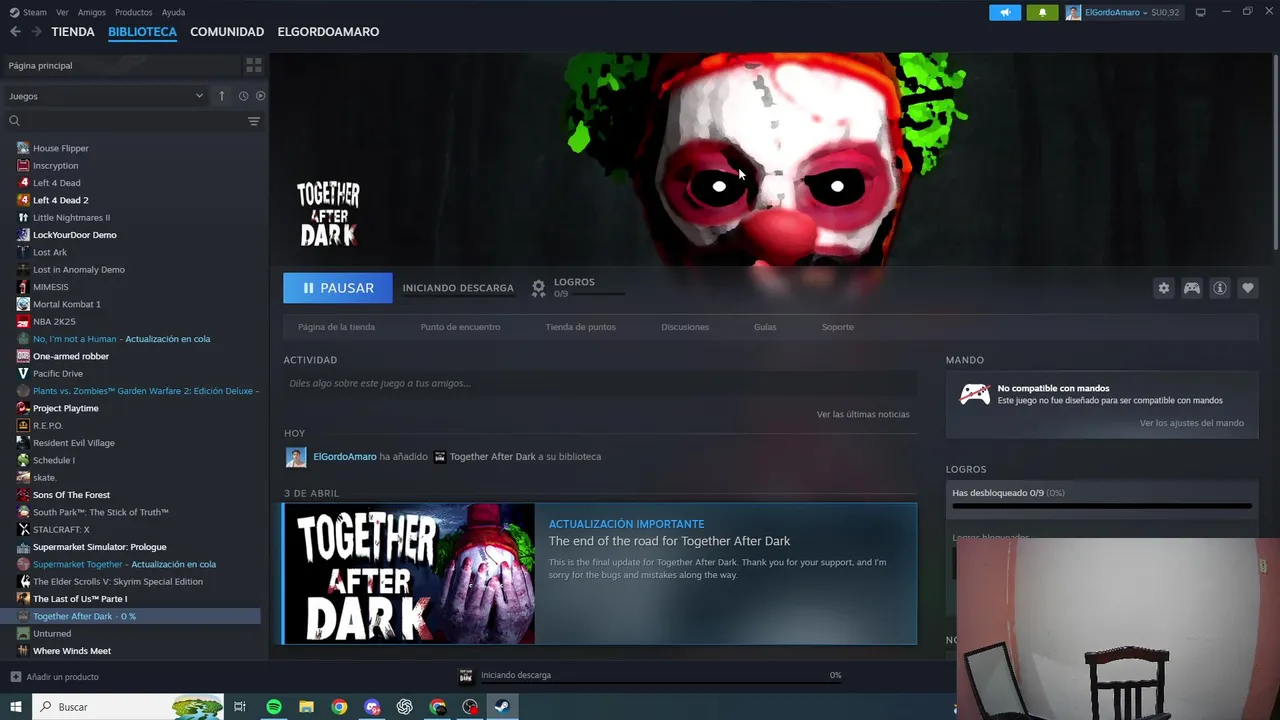The width and height of the screenshot is (1280, 720).
Task: Click the activity text input field
Action: click(x=600, y=383)
